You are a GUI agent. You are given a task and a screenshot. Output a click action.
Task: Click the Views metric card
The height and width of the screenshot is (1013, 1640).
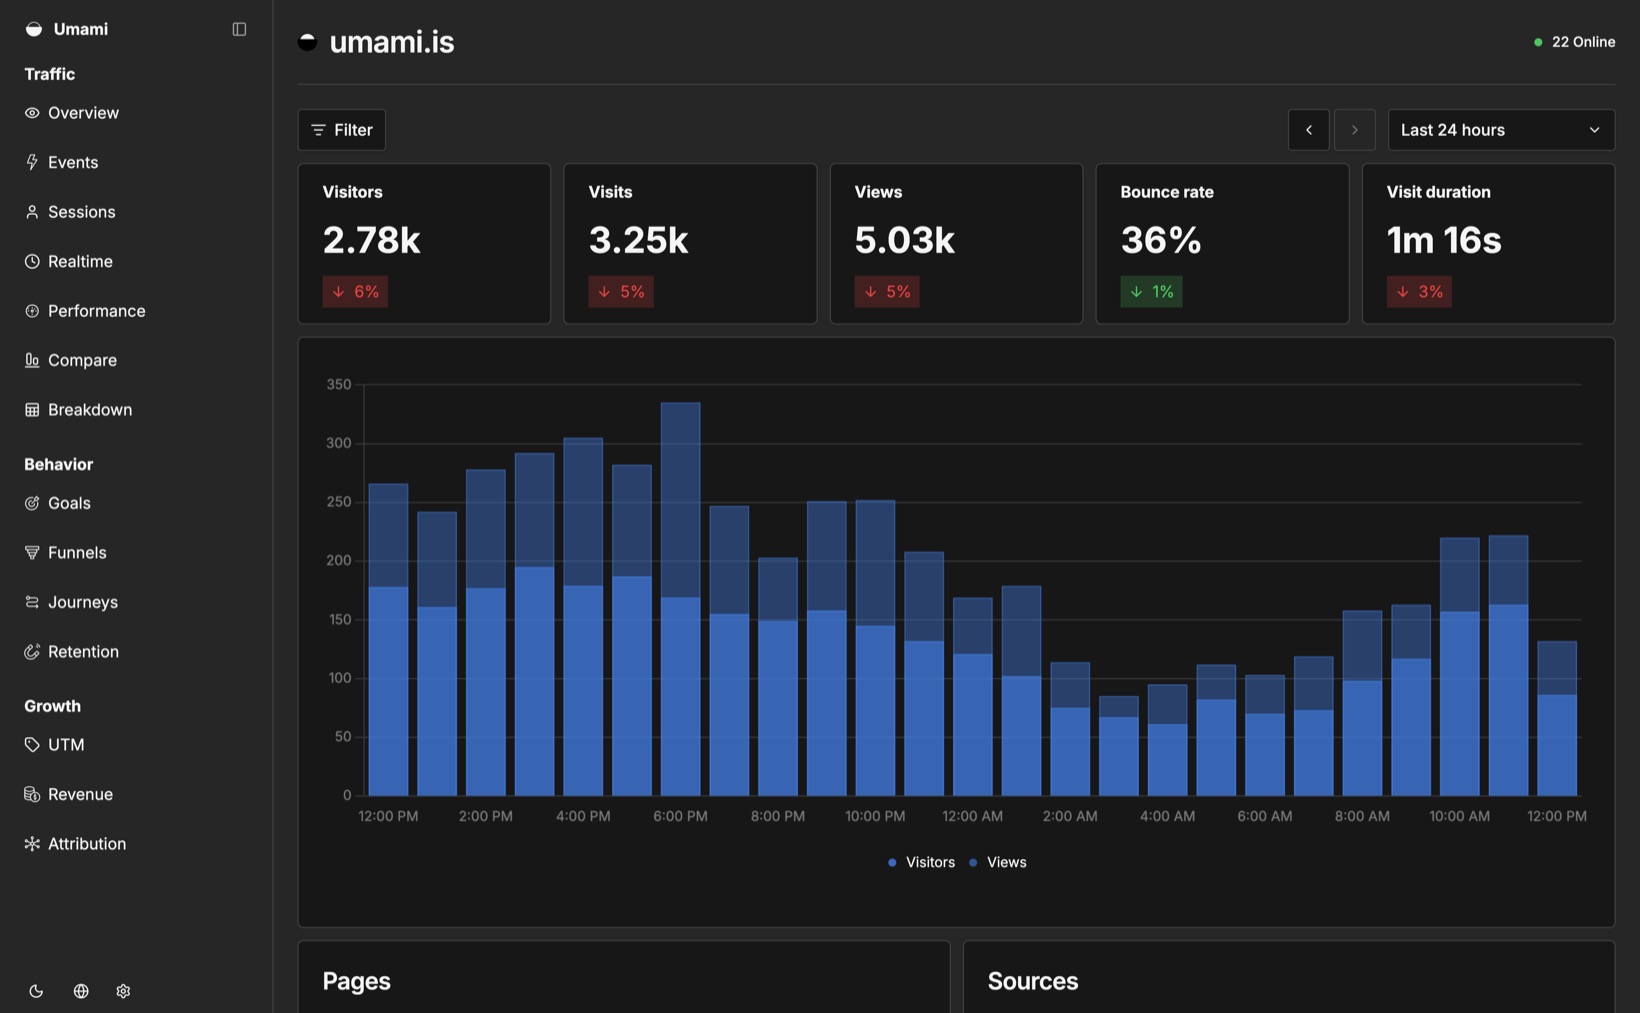(956, 243)
